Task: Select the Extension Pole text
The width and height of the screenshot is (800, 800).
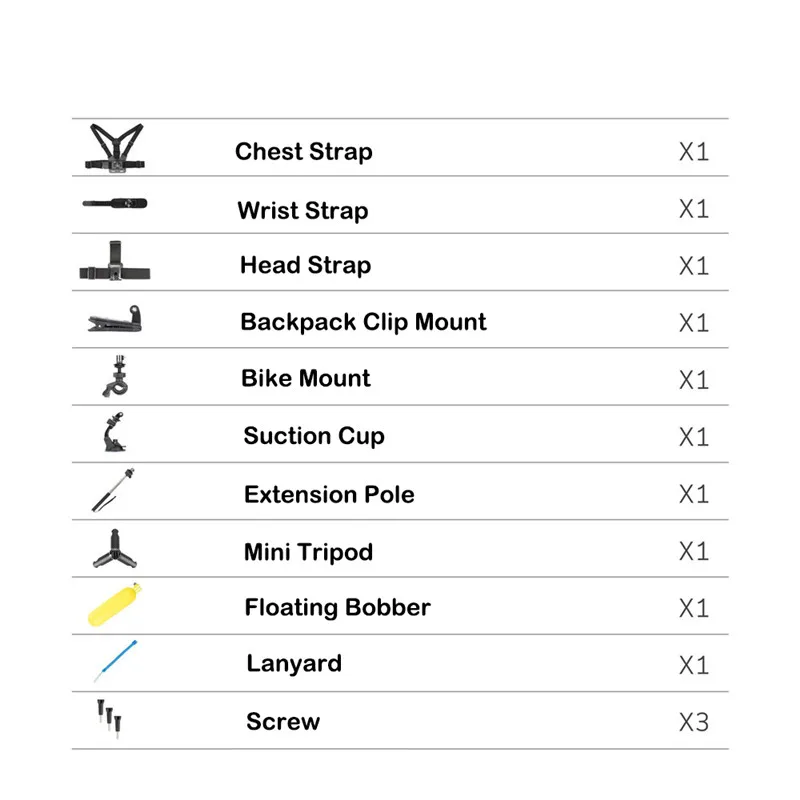Action: click(329, 494)
